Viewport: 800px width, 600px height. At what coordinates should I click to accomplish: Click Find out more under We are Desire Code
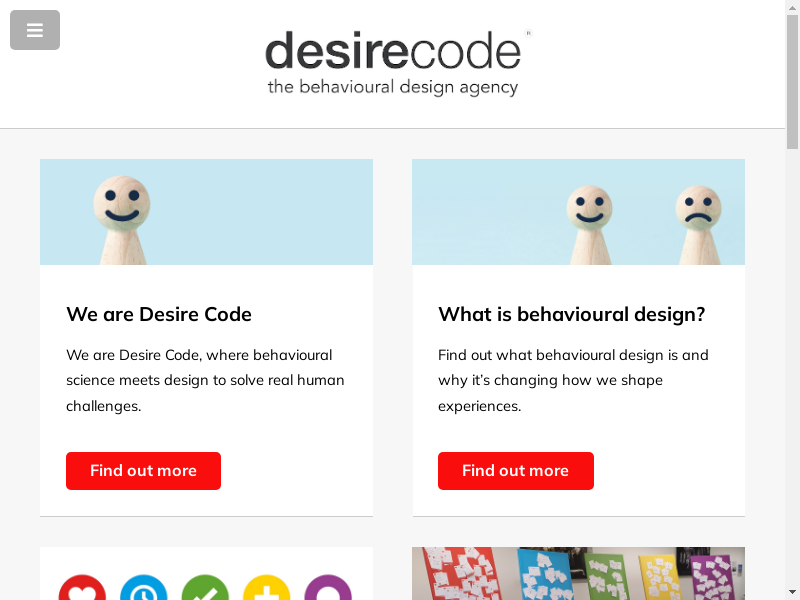143,471
